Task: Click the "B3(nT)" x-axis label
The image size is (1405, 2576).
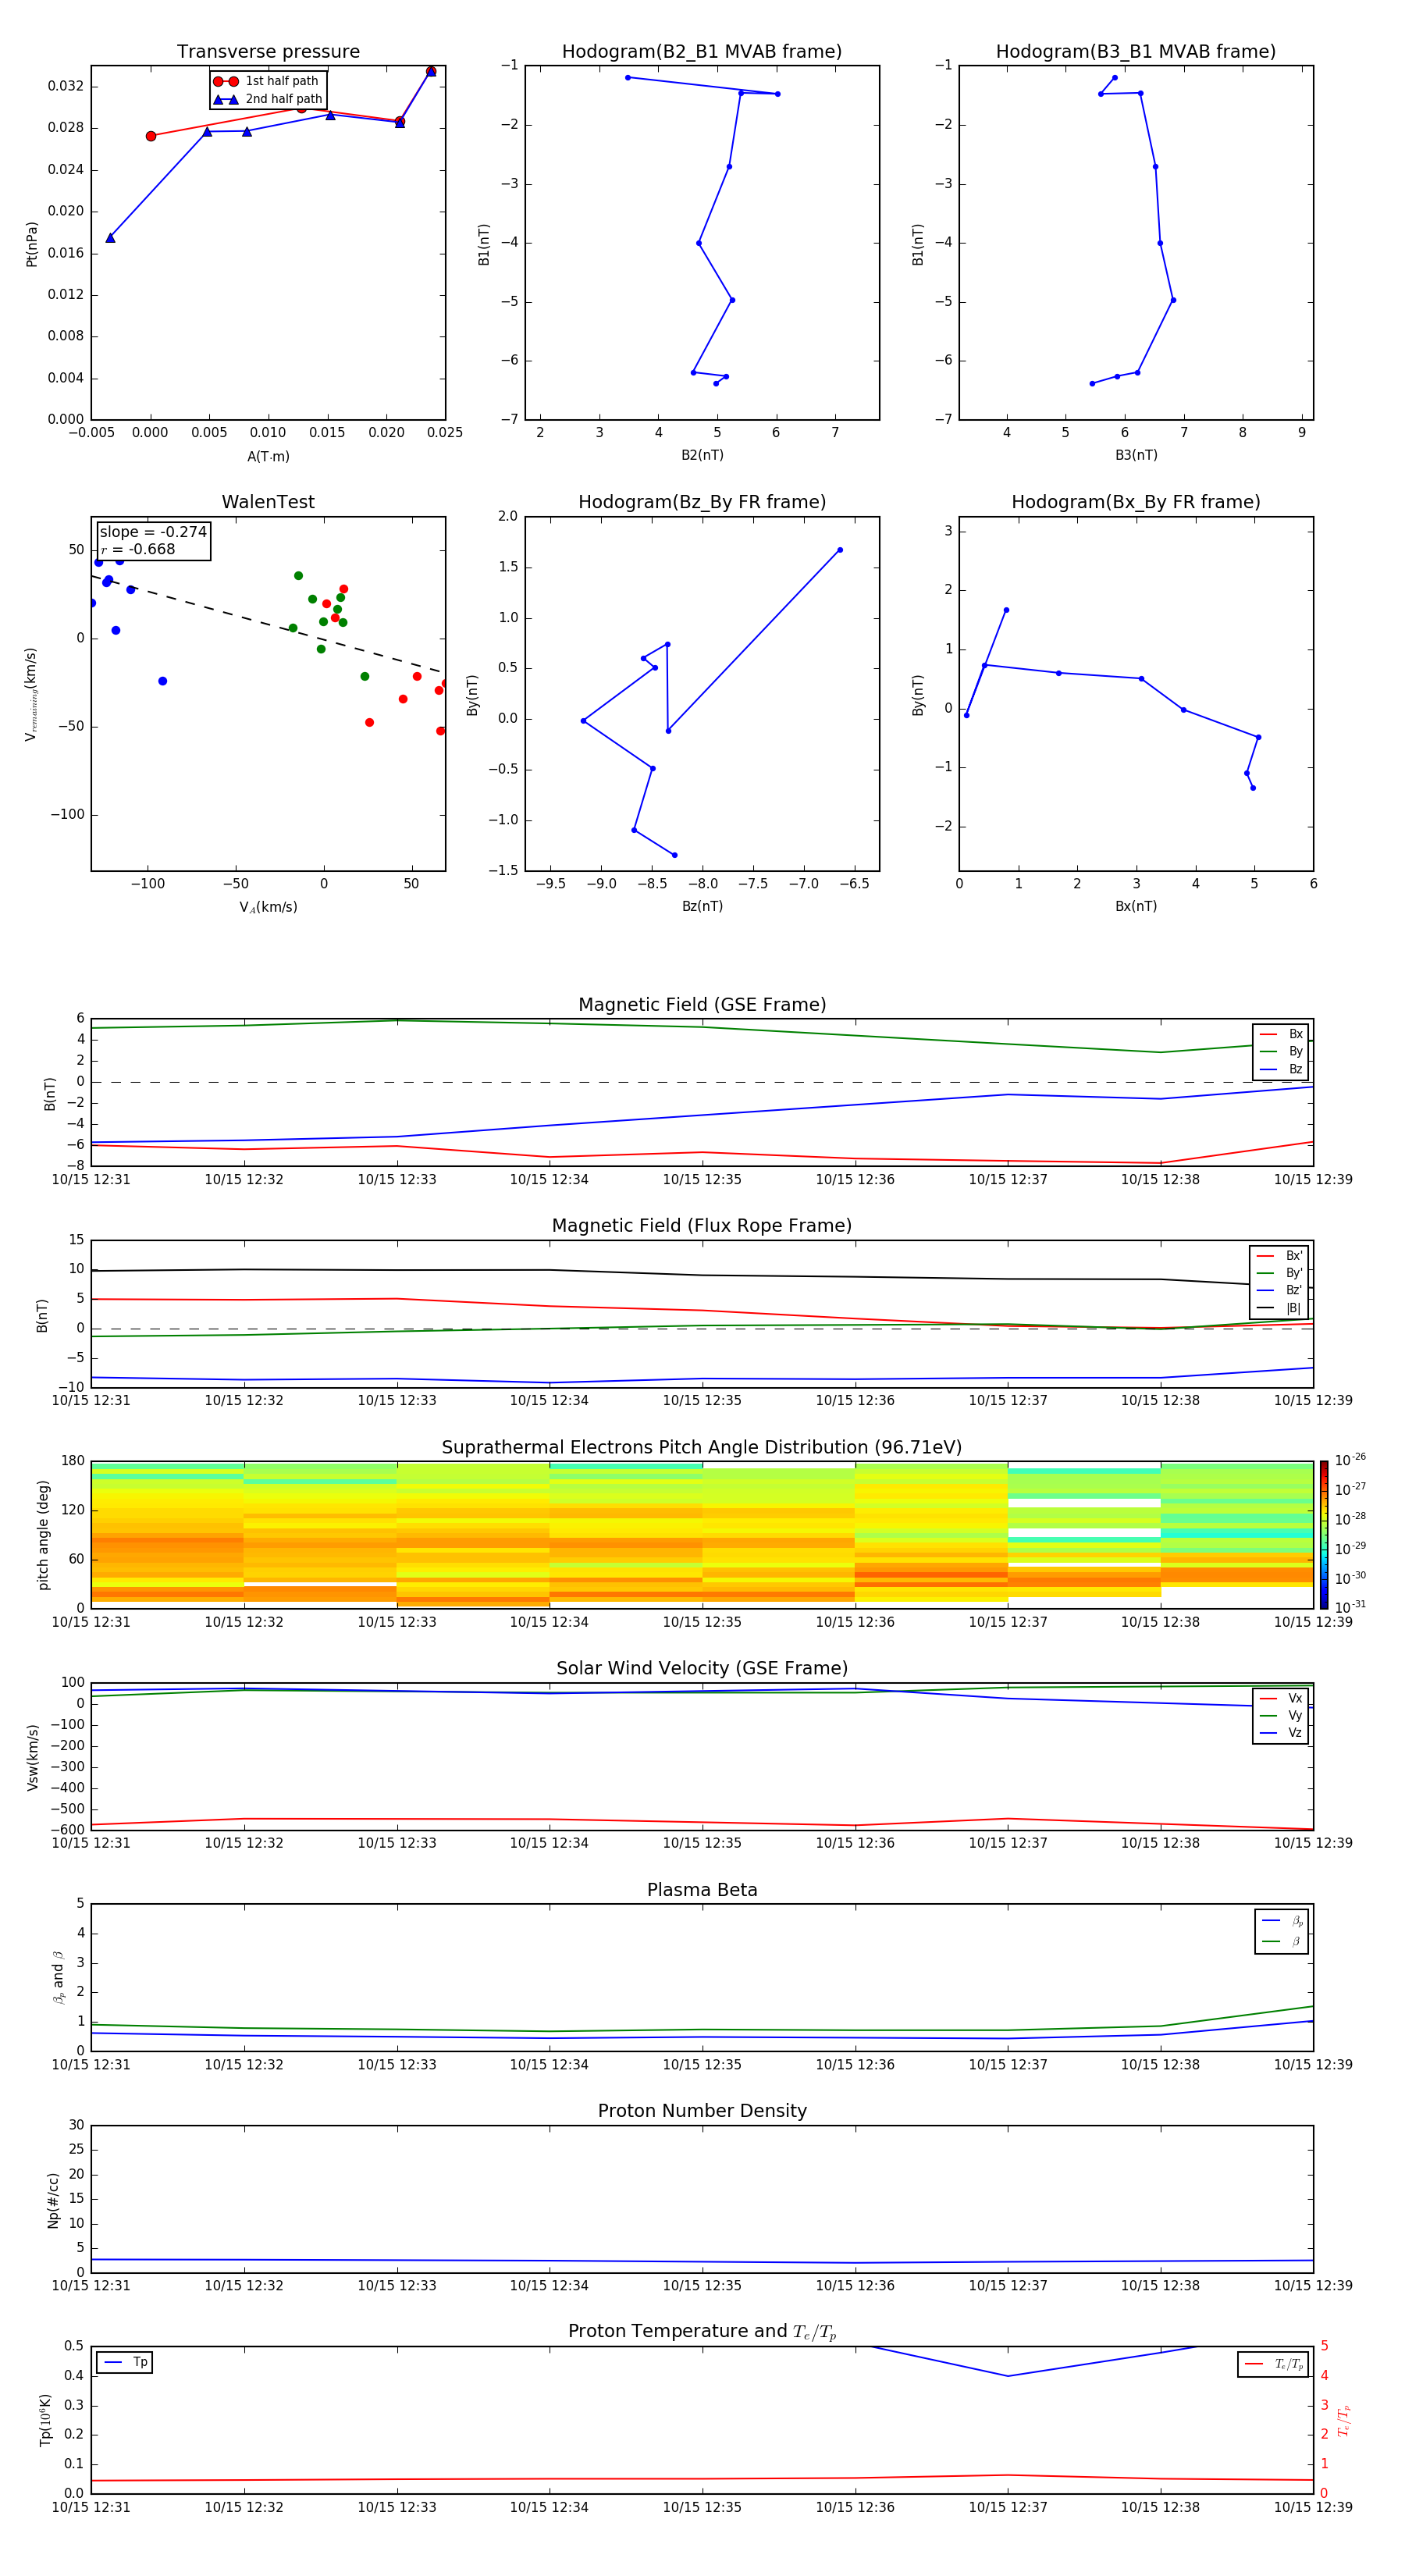Action: [x=1136, y=455]
